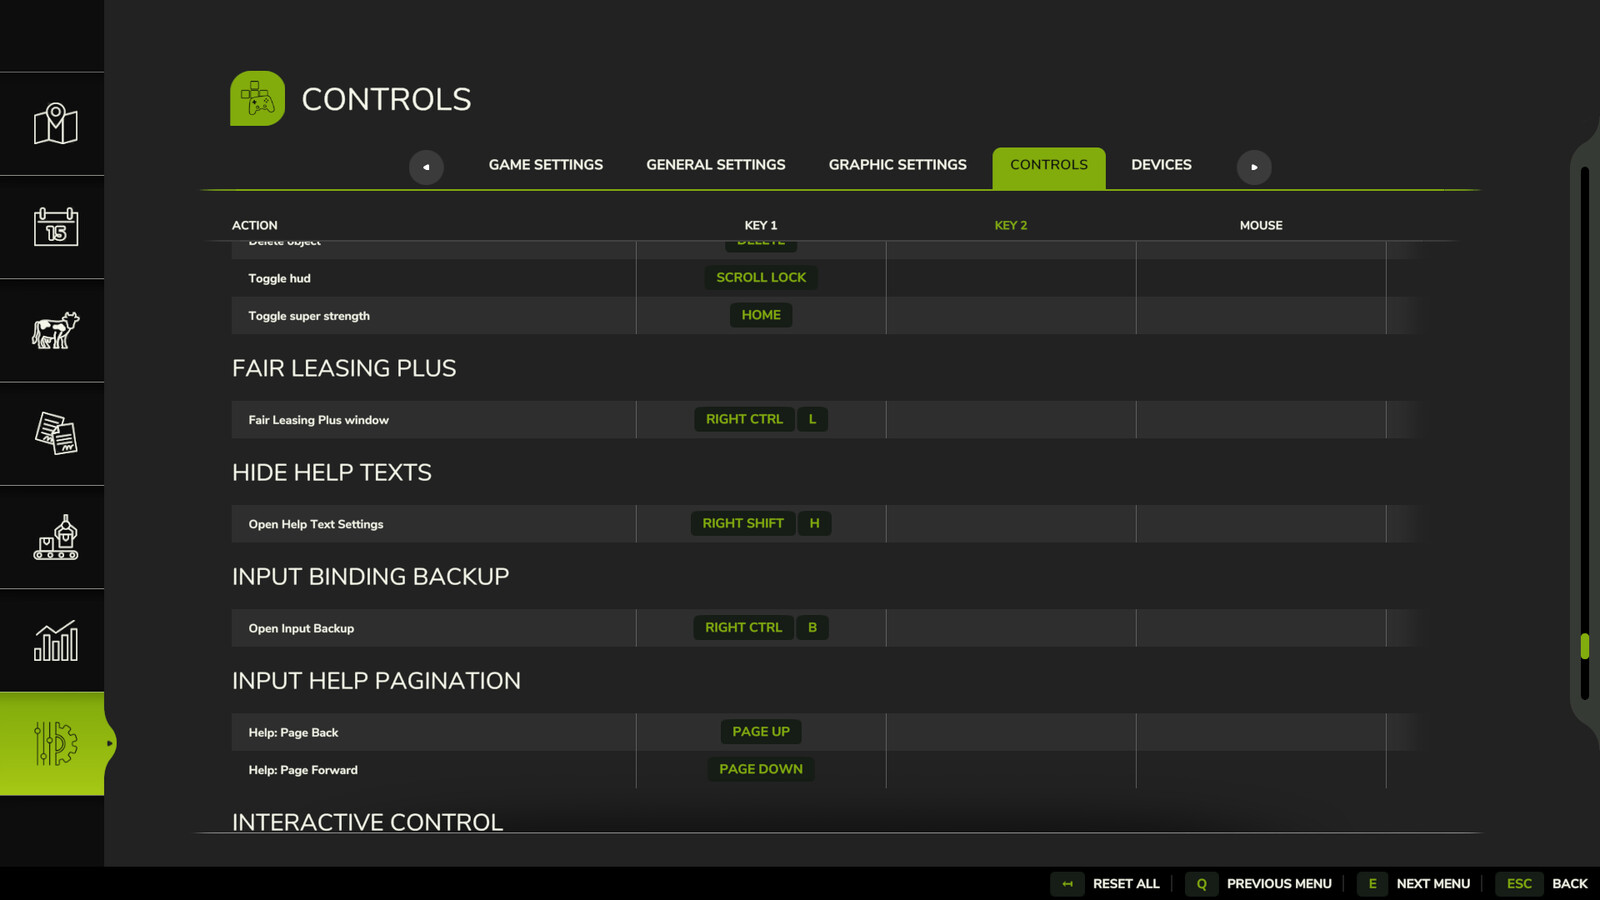This screenshot has height=900, width=1600.
Task: Click the green controller icon beside CONTROLS
Action: point(257,98)
